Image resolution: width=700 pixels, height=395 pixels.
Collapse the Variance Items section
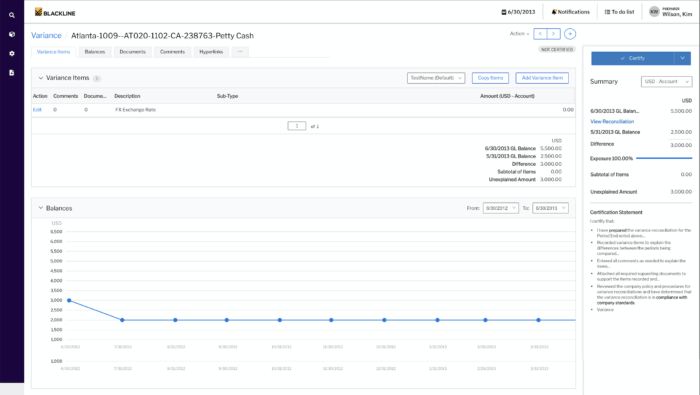pos(41,78)
